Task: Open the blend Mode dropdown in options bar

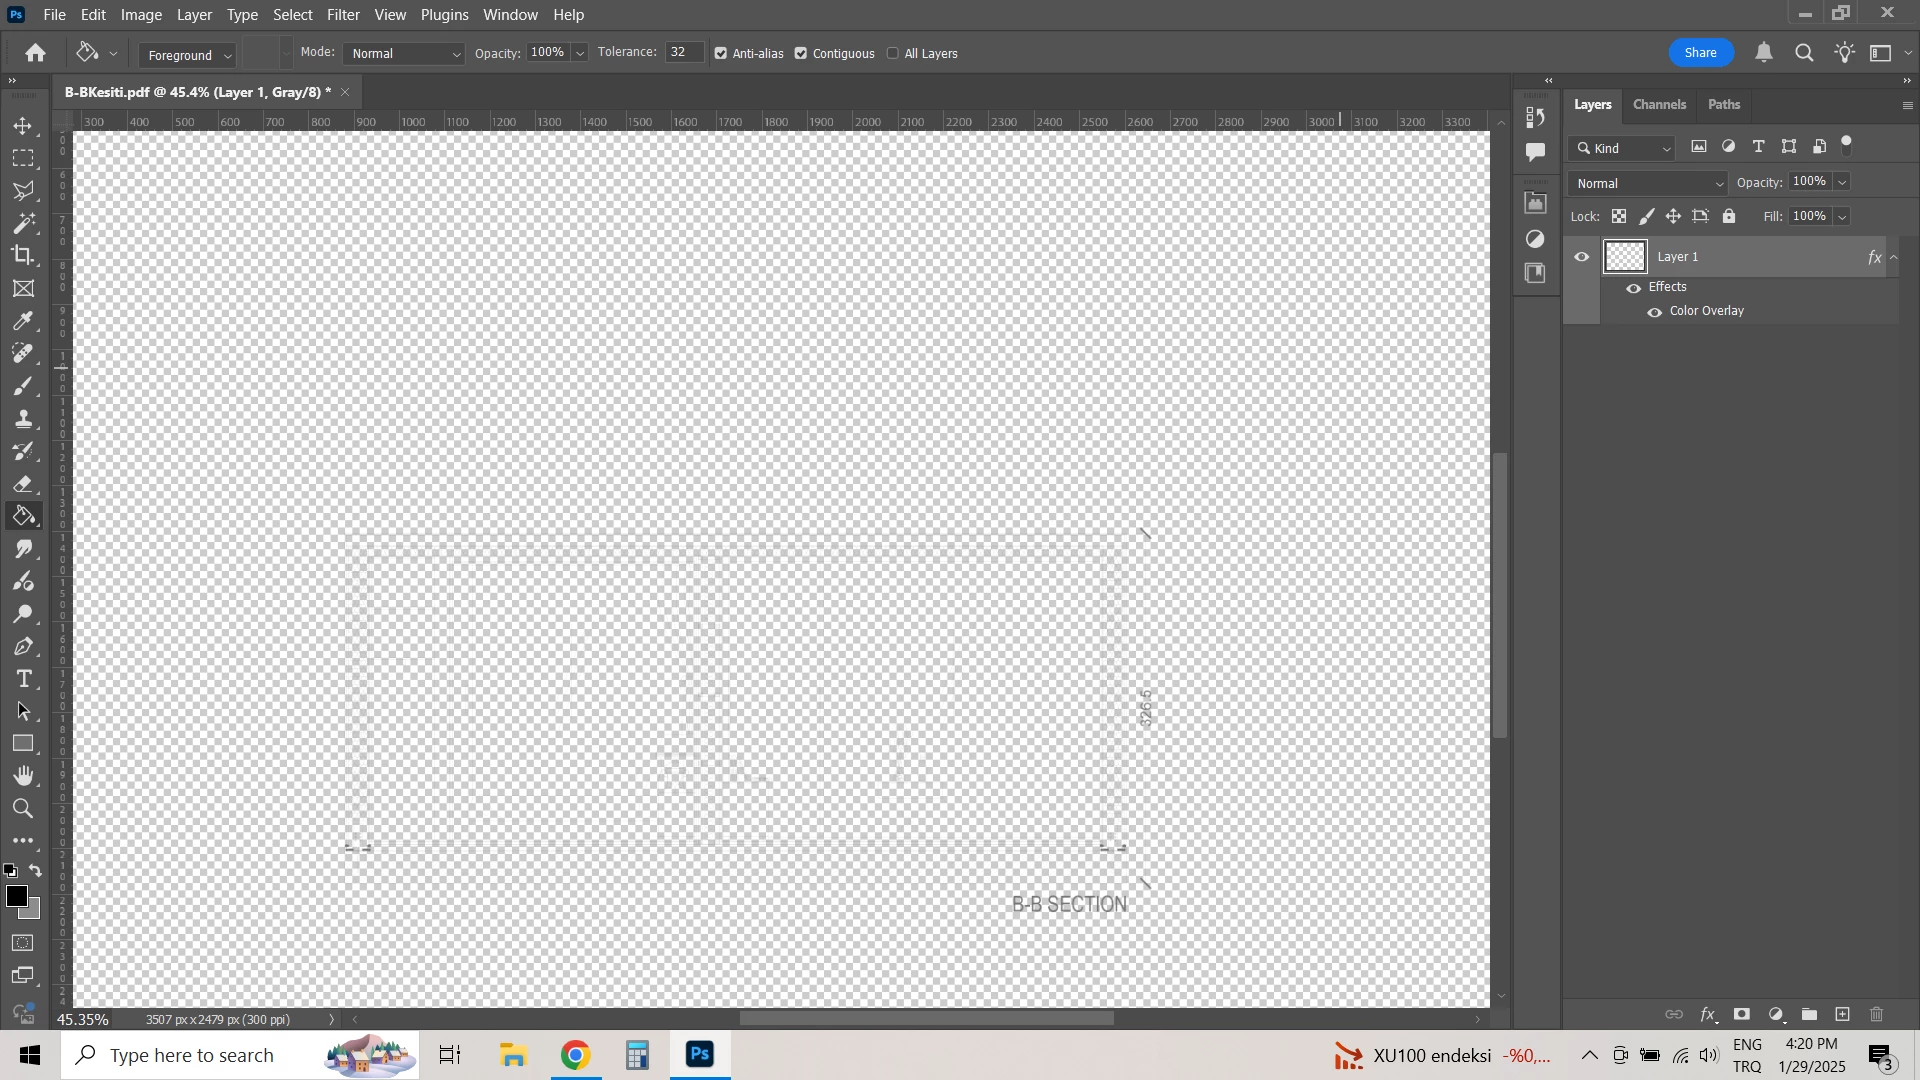Action: pos(405,54)
